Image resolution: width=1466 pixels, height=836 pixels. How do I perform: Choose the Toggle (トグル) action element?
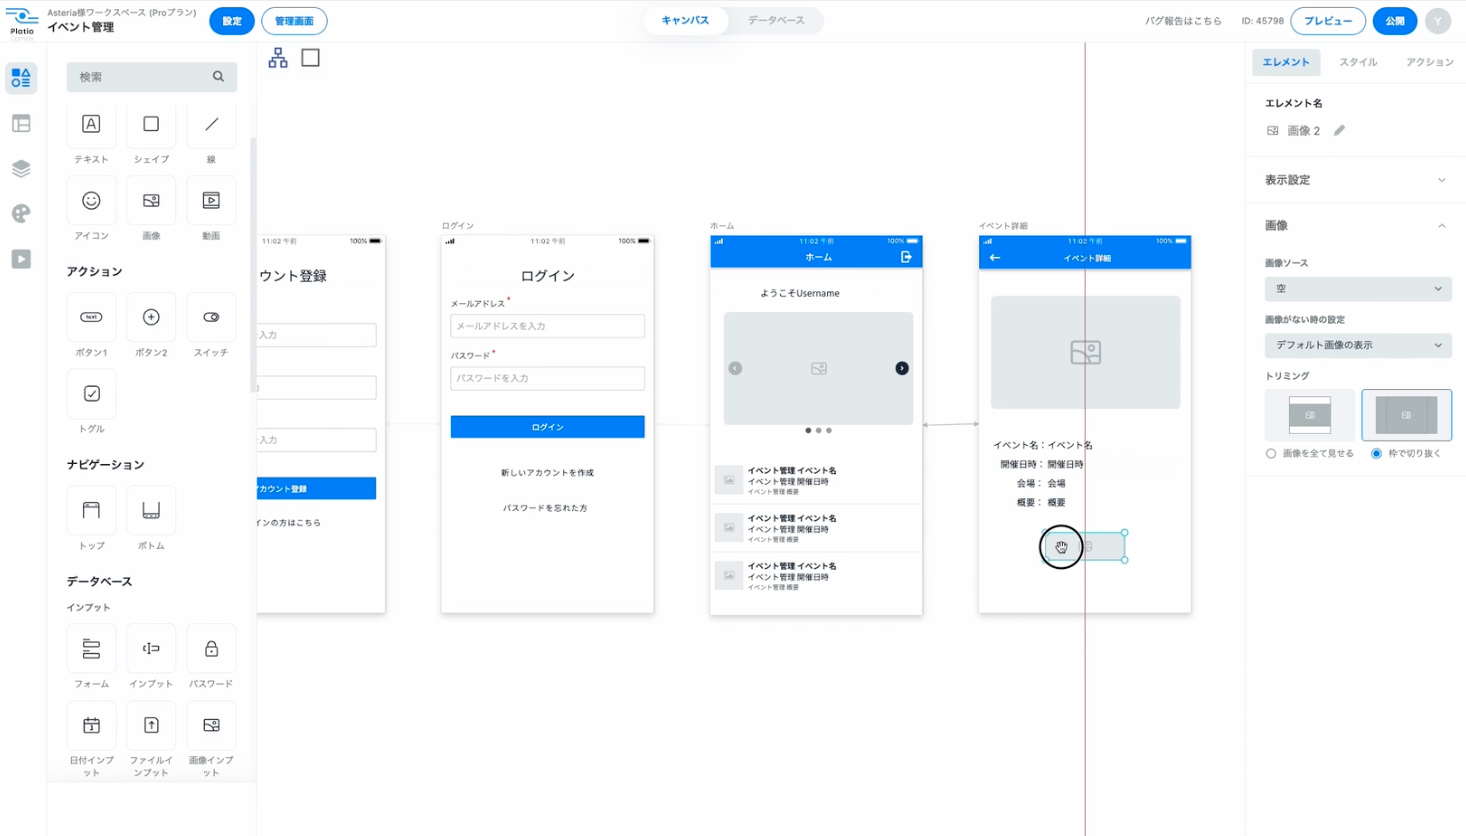coord(91,394)
